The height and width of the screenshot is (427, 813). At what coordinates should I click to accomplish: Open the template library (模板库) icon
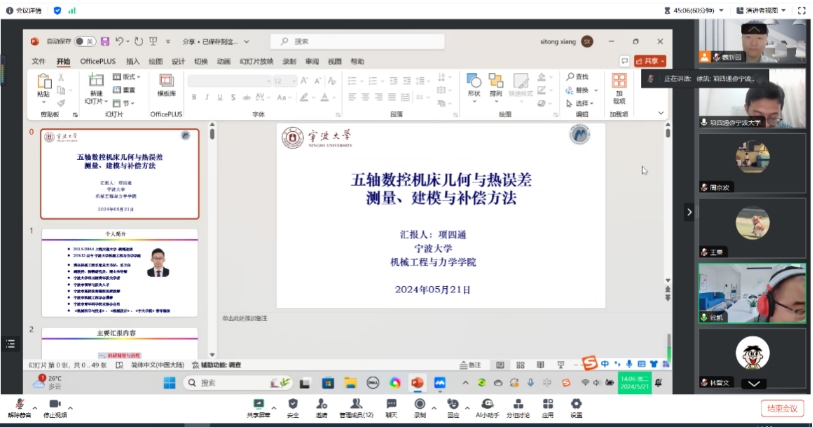click(x=166, y=82)
